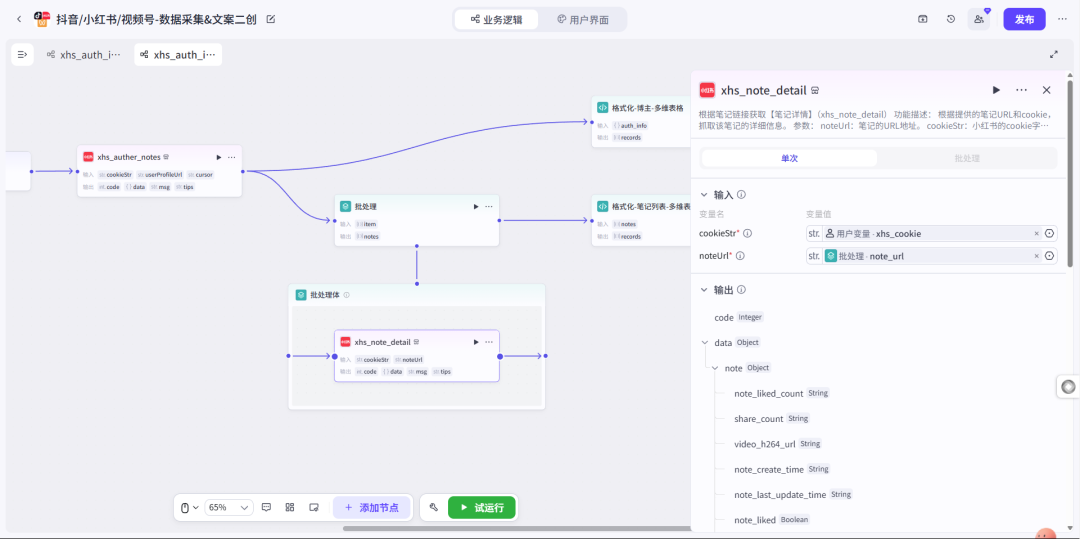Image resolution: width=1080 pixels, height=539 pixels.
Task: Open 批处理 node more menu
Action: pyautogui.click(x=488, y=207)
